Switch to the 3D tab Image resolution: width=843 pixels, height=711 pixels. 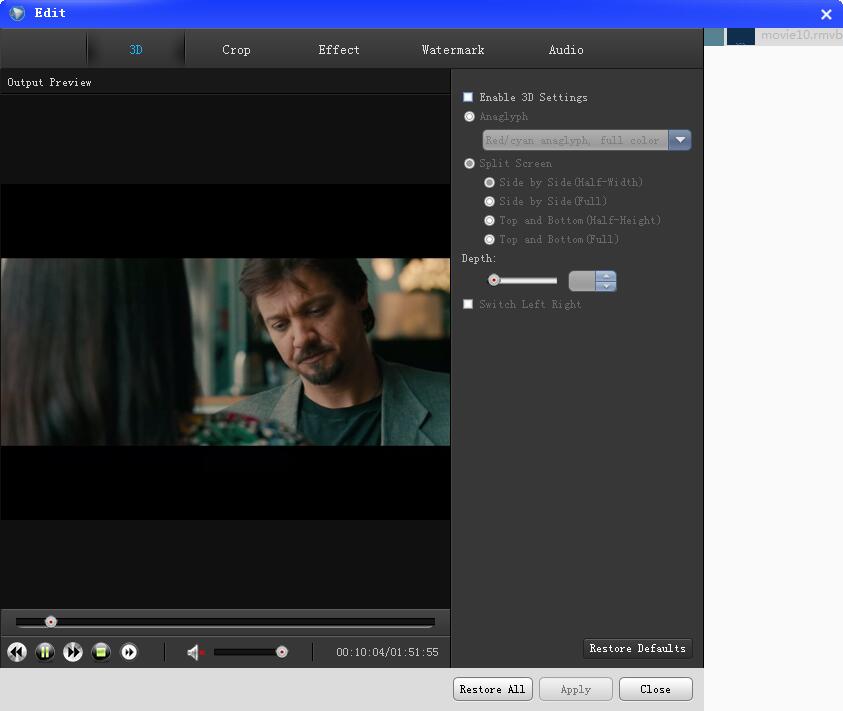135,49
